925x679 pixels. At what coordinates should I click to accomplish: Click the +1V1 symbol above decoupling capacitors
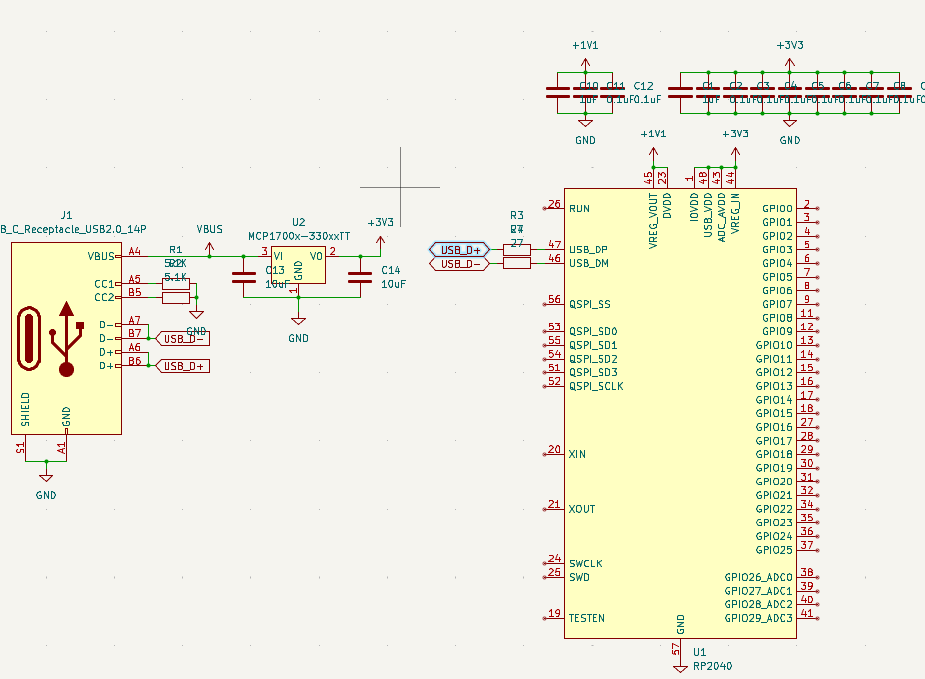click(586, 58)
